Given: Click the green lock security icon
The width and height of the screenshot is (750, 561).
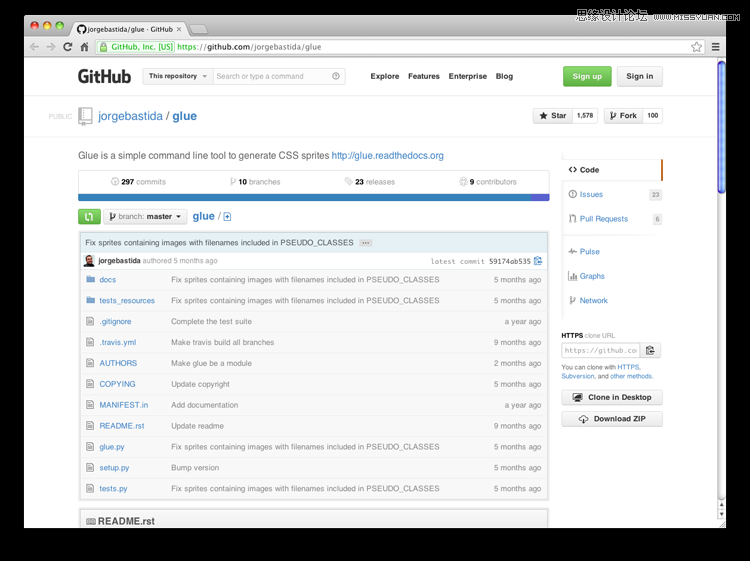Looking at the screenshot, I should 103,47.
